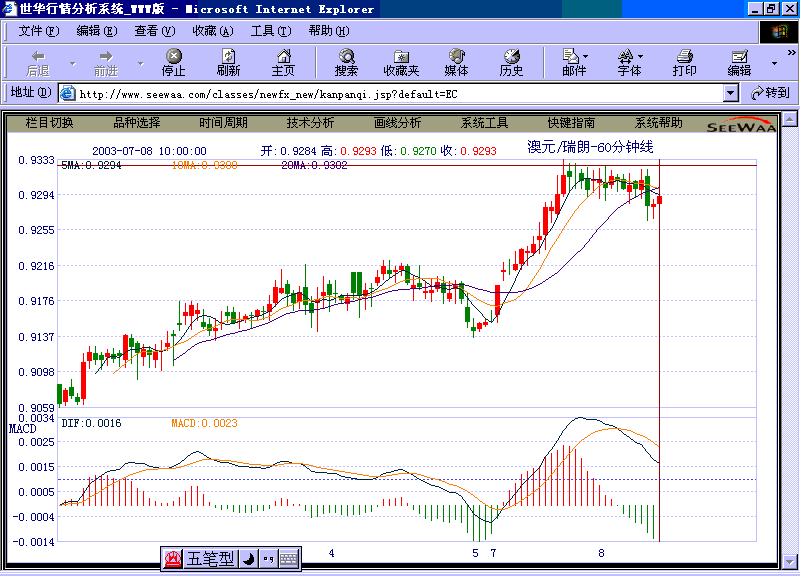Open the 字体 font size icon
Viewport: 800px width, 576px height.
coord(629,63)
